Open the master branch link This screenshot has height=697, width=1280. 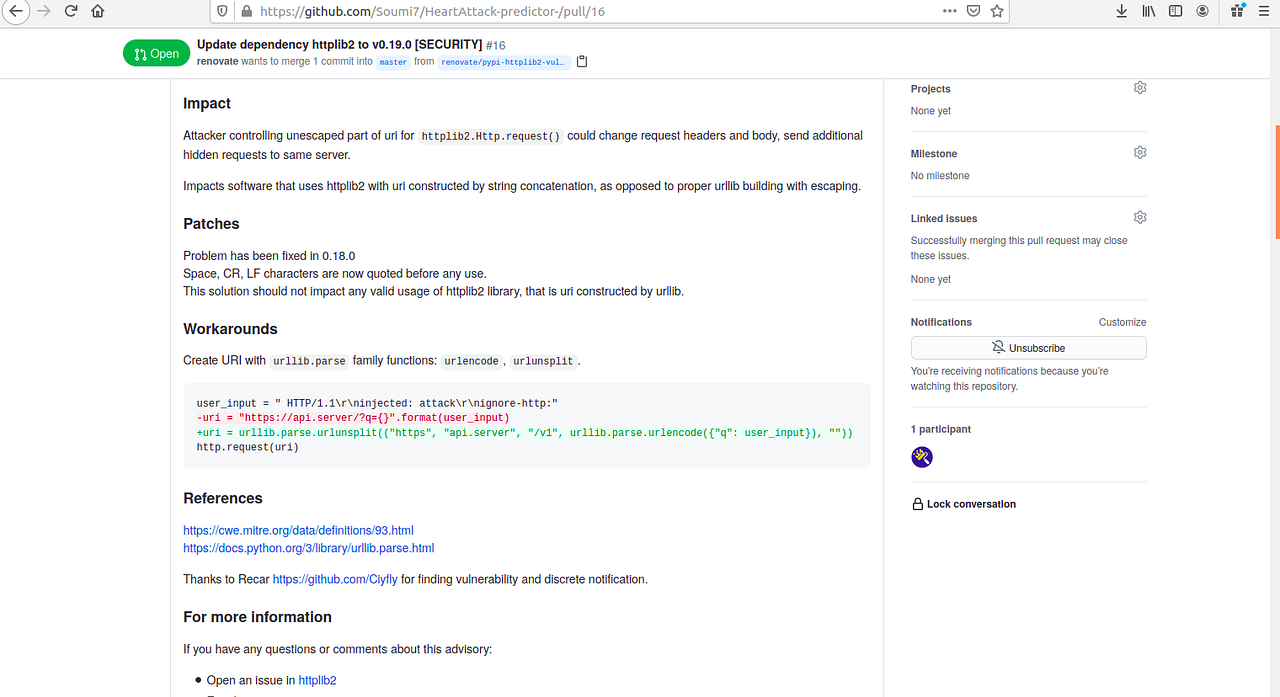(x=392, y=61)
